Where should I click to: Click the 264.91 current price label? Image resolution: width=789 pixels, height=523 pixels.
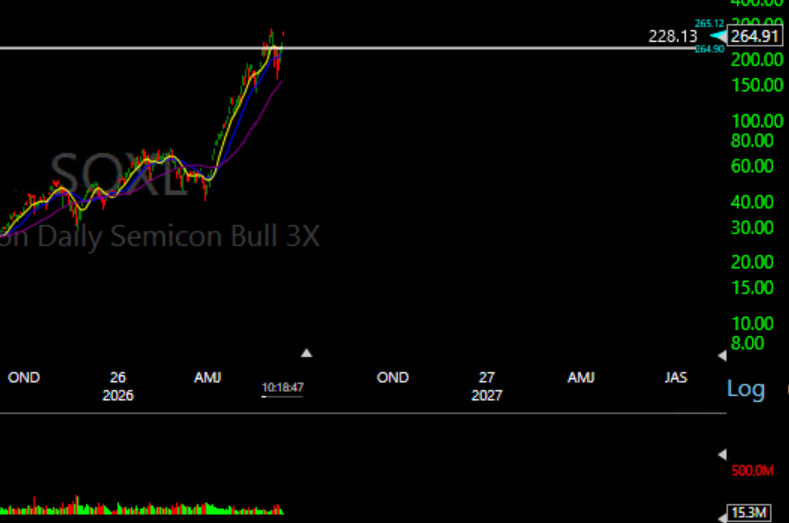(755, 36)
